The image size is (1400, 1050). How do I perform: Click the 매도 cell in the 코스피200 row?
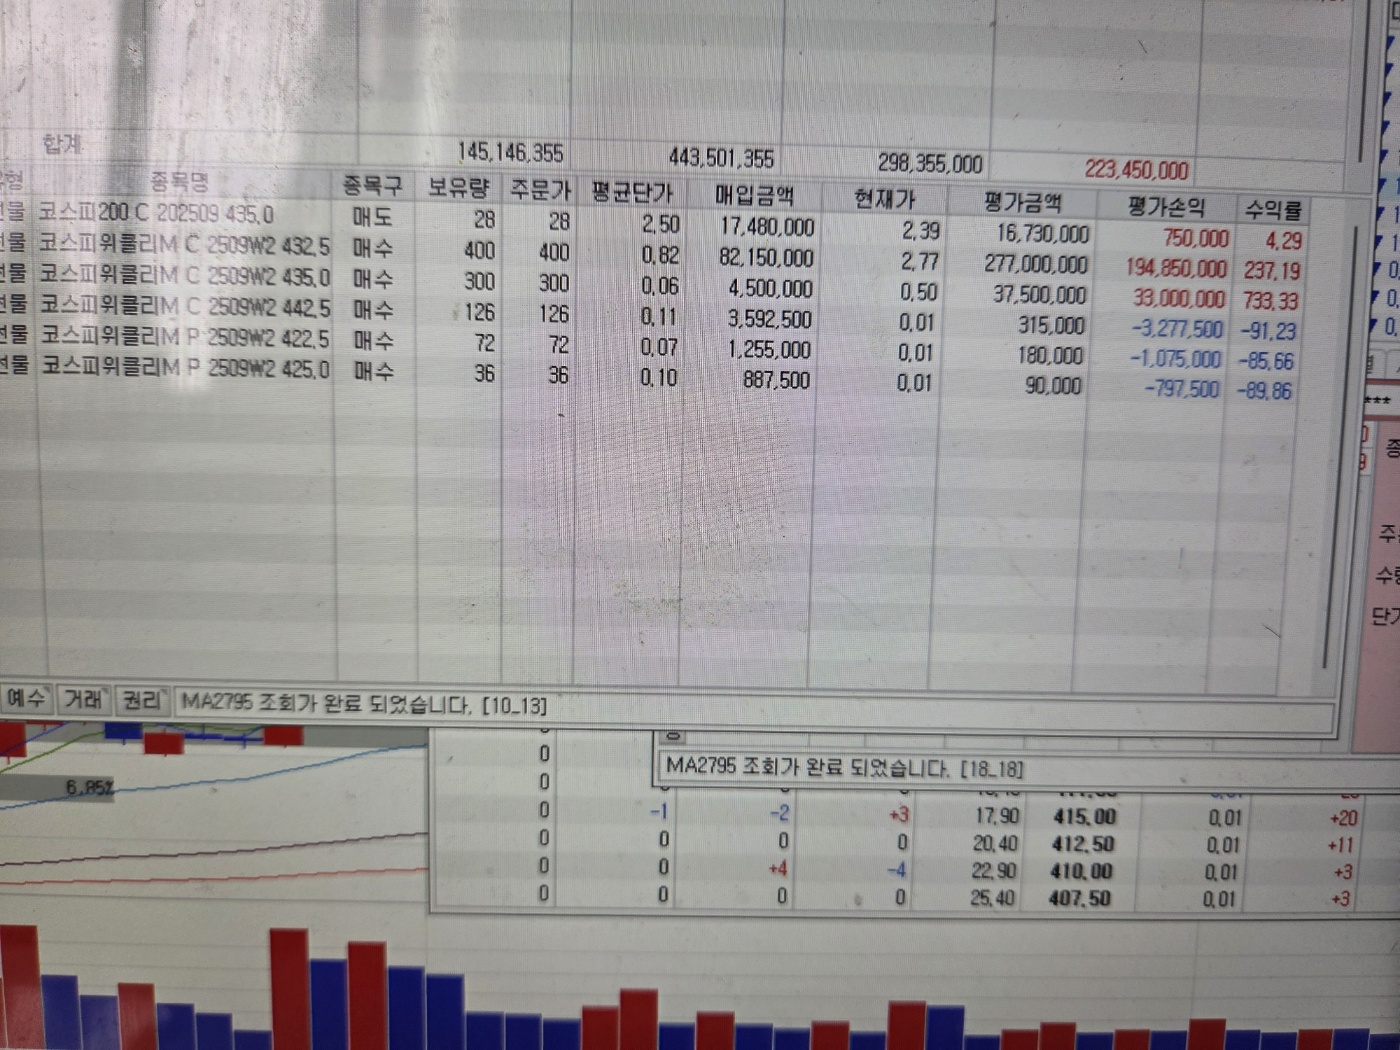[x=372, y=217]
